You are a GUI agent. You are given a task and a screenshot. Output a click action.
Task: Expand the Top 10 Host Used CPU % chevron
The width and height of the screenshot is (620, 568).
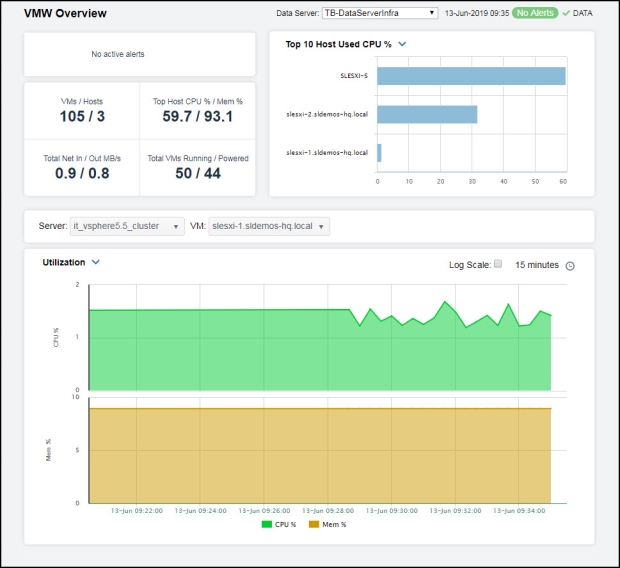[402, 44]
